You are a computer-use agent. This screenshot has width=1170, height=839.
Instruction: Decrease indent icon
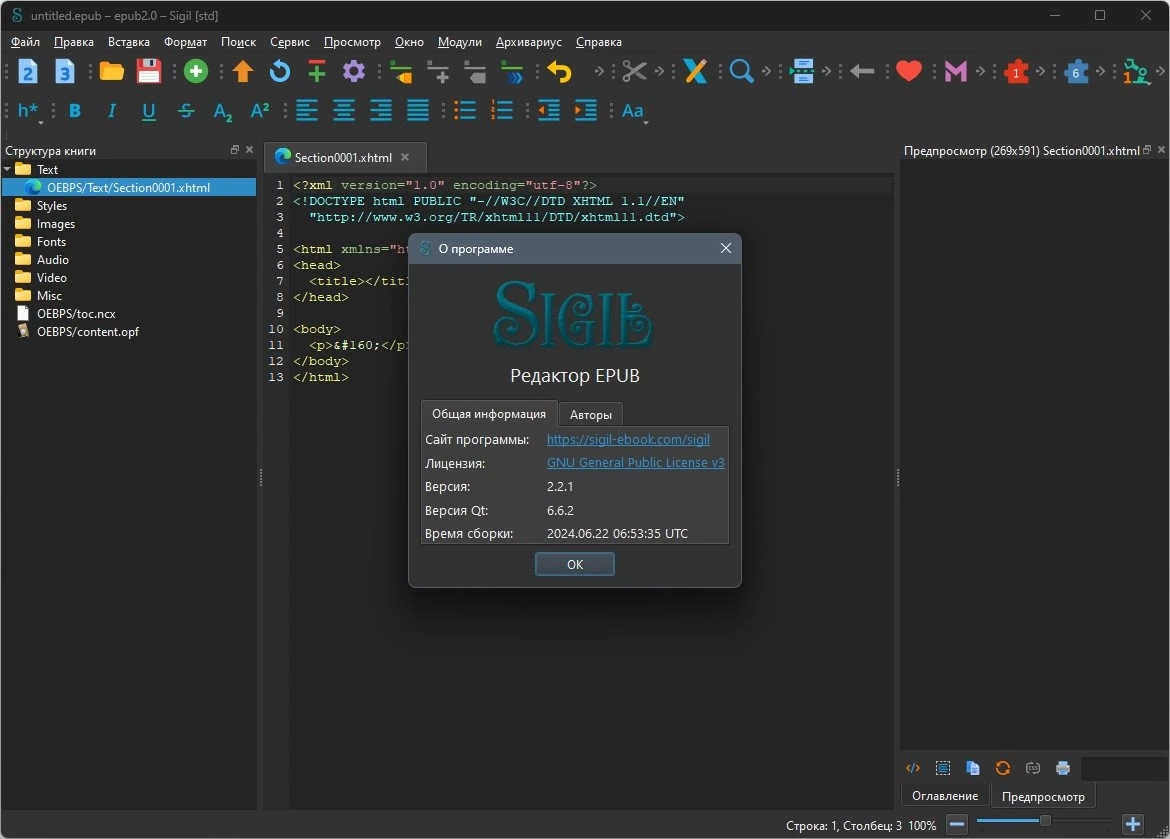pyautogui.click(x=548, y=111)
